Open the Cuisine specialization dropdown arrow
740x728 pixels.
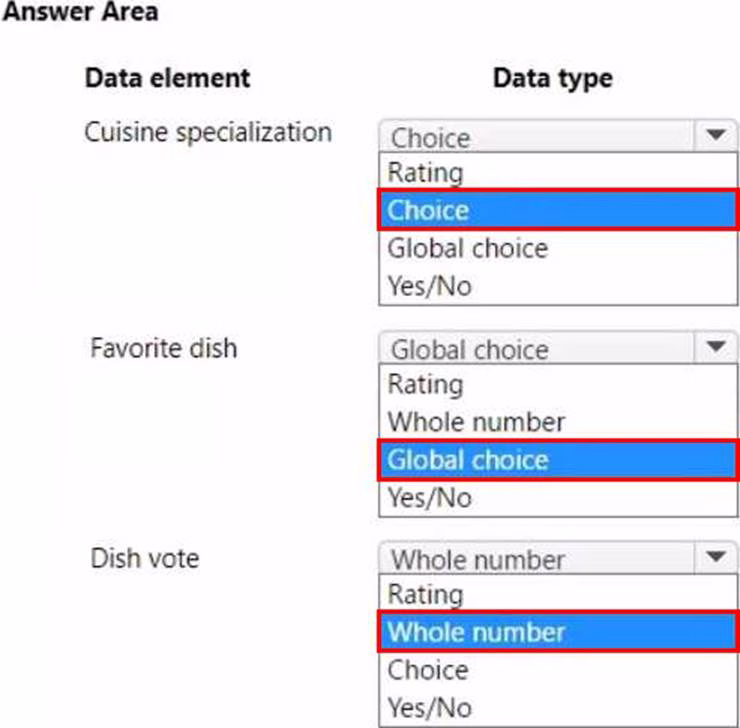(714, 135)
